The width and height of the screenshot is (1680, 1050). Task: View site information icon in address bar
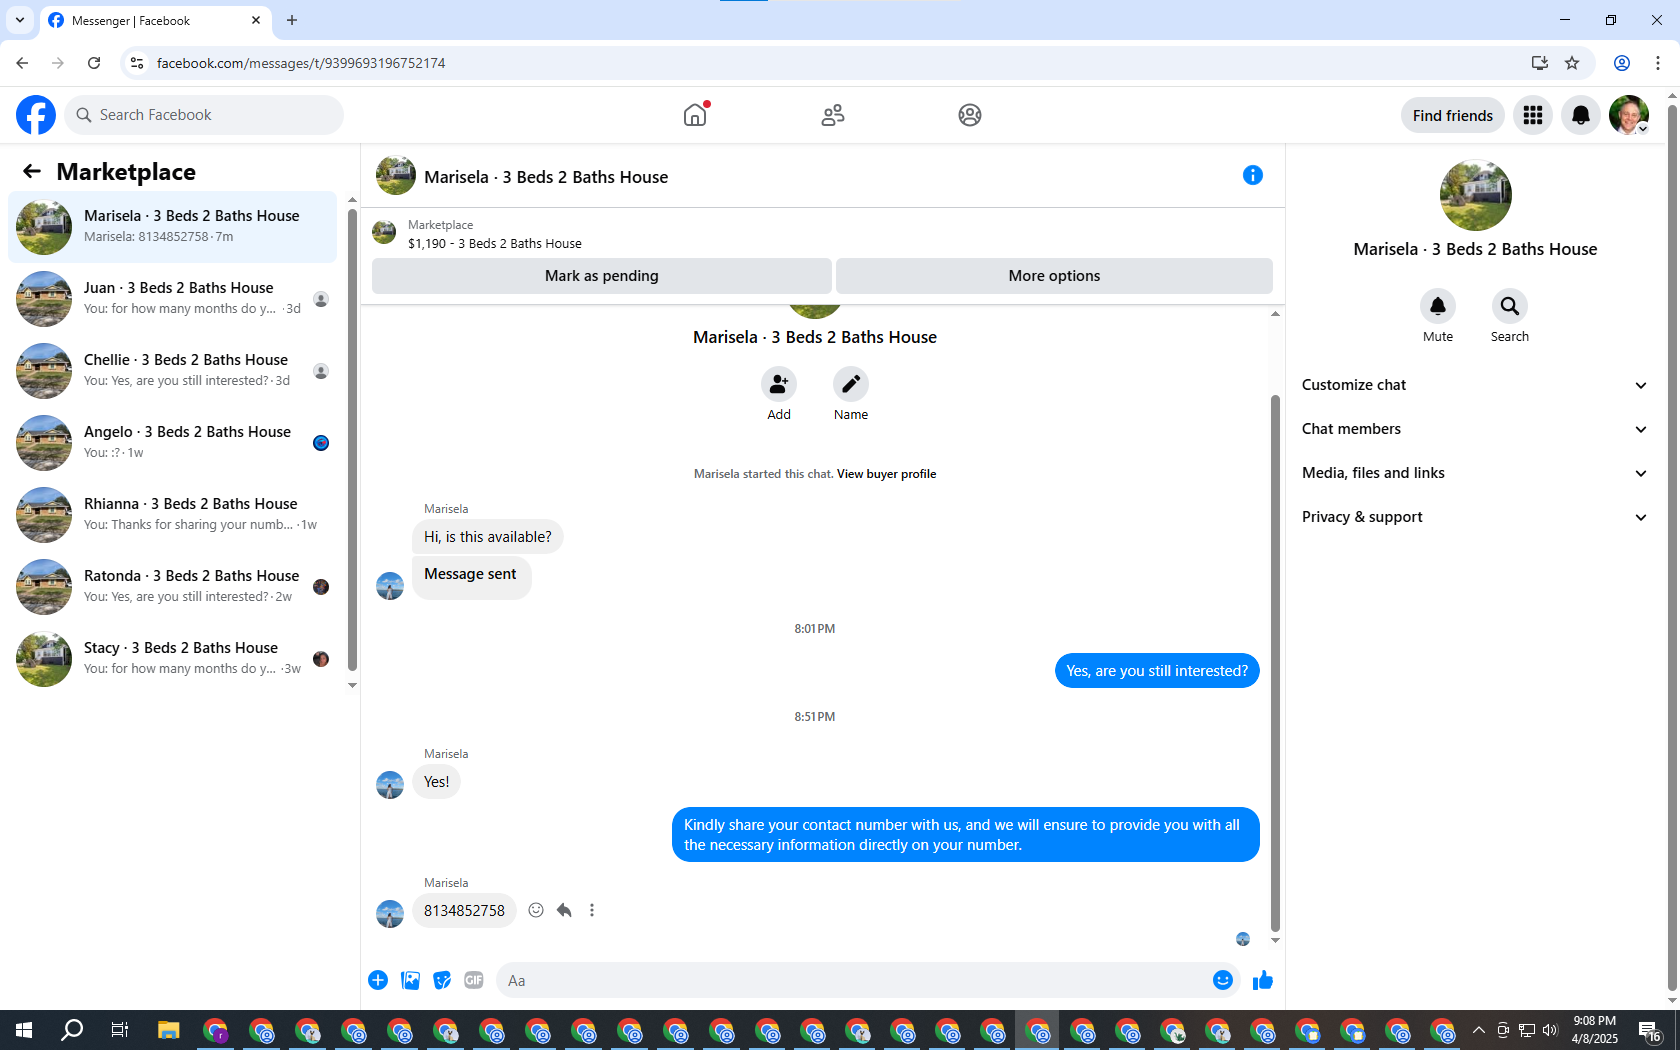point(137,63)
